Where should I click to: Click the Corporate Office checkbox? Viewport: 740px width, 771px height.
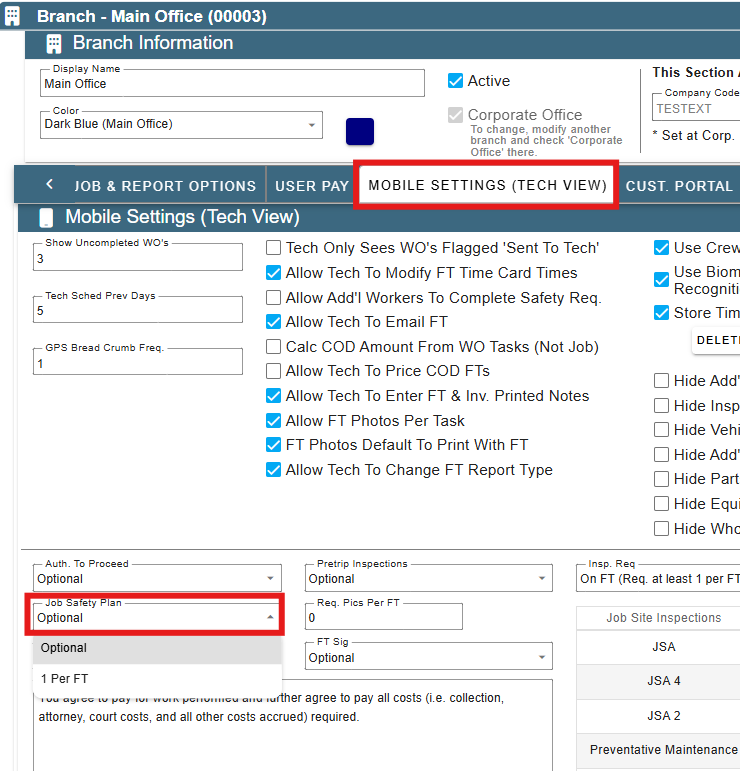pos(455,115)
